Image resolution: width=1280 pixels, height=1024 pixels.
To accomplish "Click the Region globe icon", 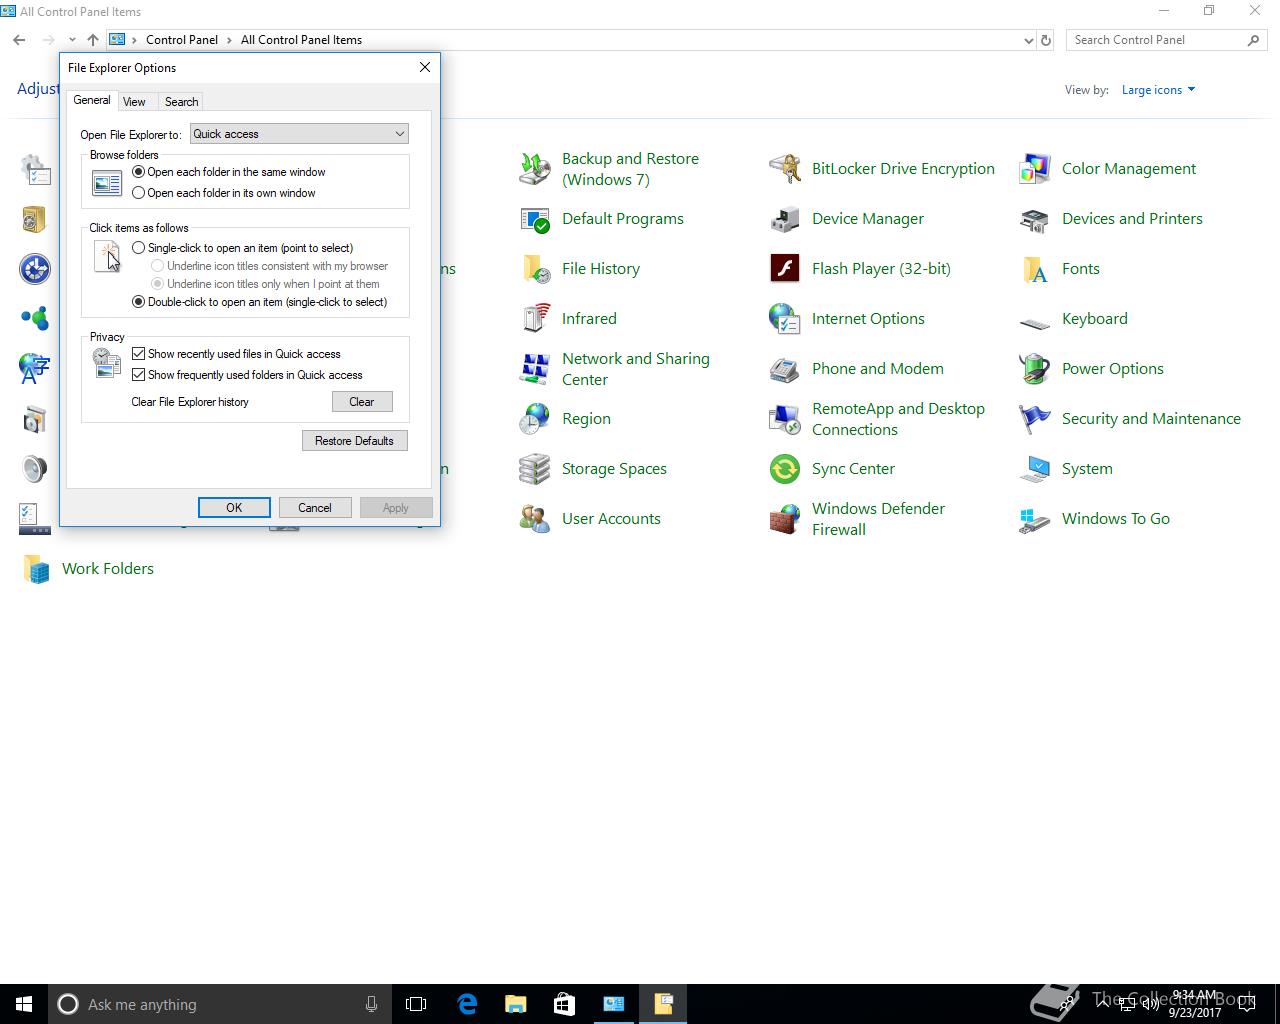I will click(x=535, y=419).
